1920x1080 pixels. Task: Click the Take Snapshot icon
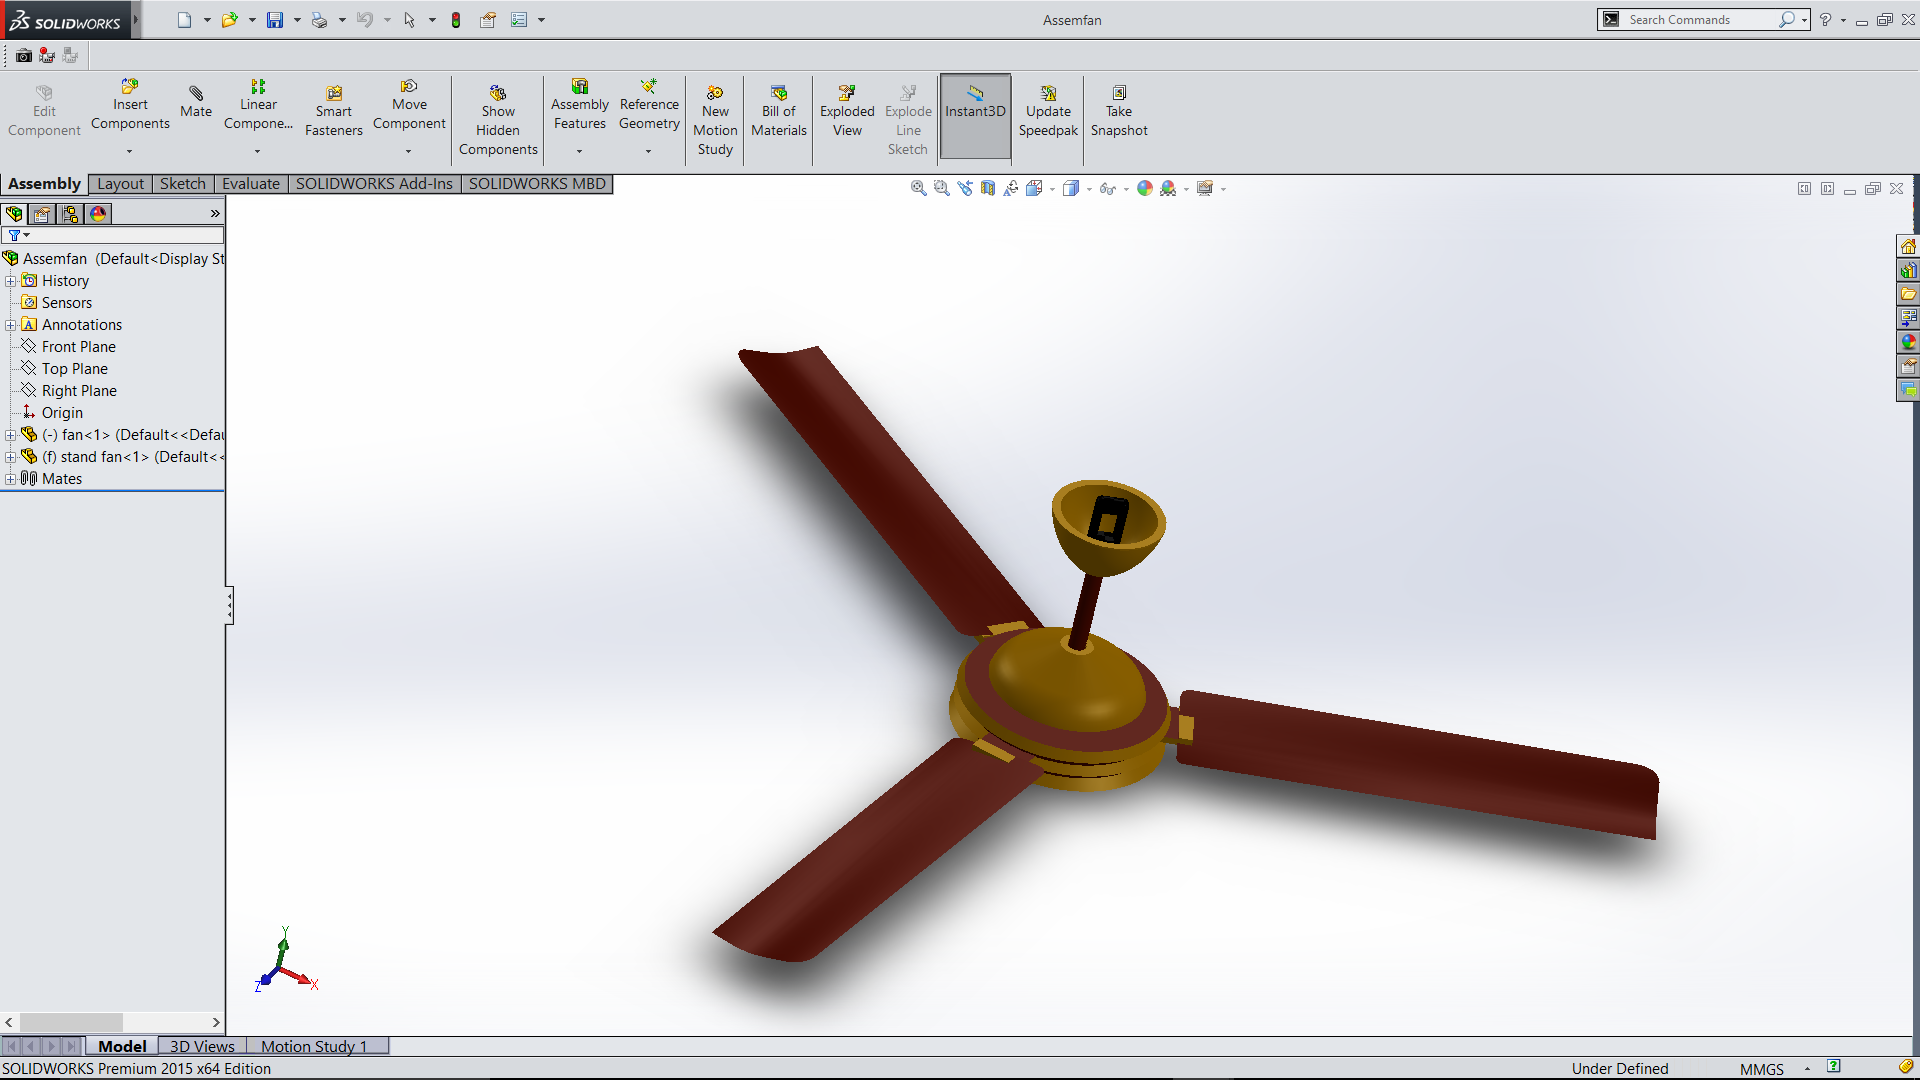(x=1119, y=111)
